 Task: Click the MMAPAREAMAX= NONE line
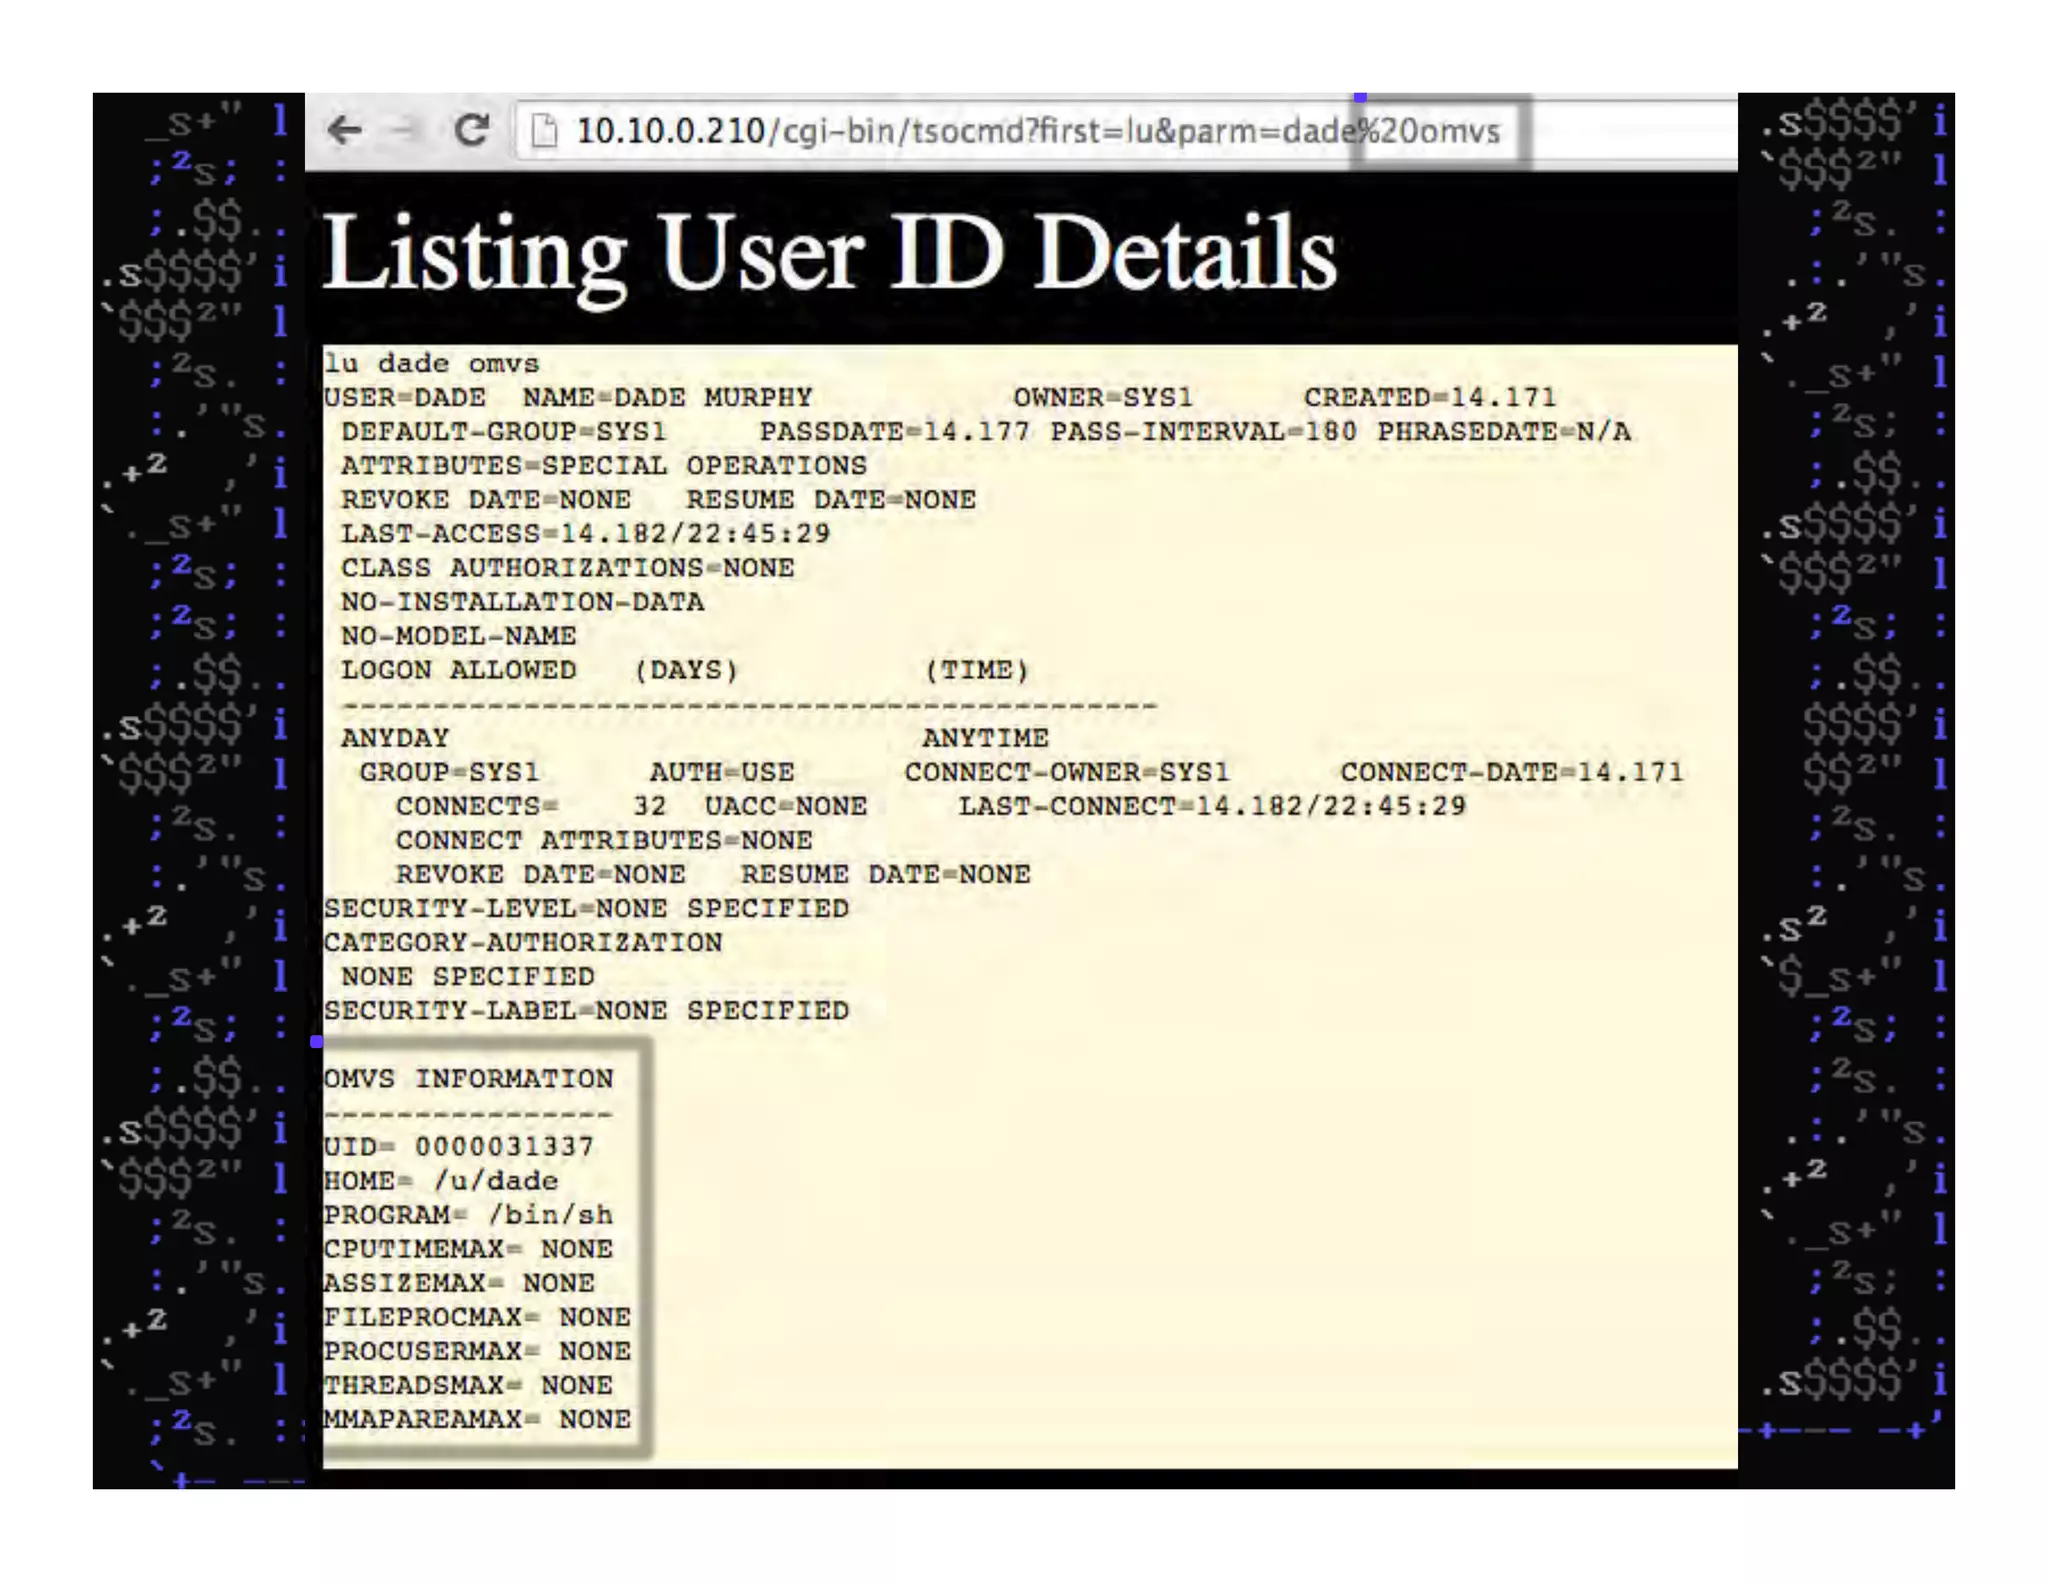tap(476, 1419)
